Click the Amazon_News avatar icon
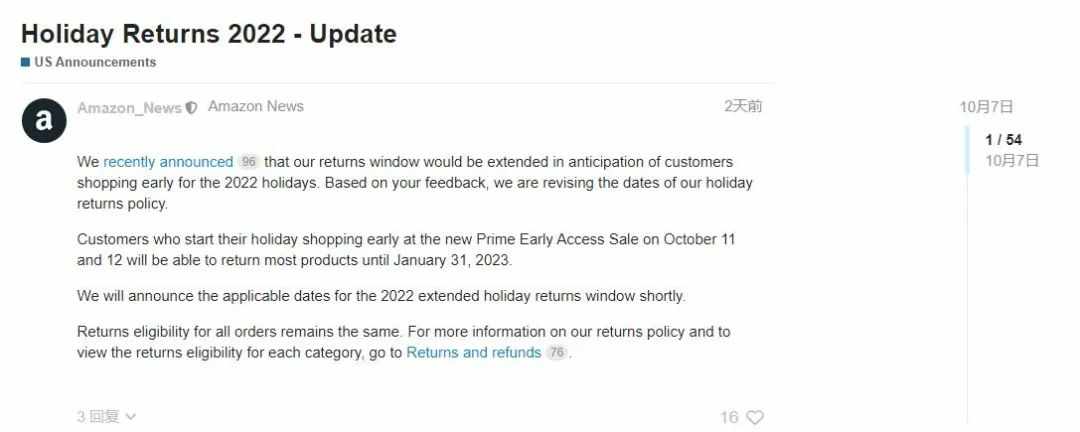This screenshot has width=1080, height=432. [x=44, y=120]
